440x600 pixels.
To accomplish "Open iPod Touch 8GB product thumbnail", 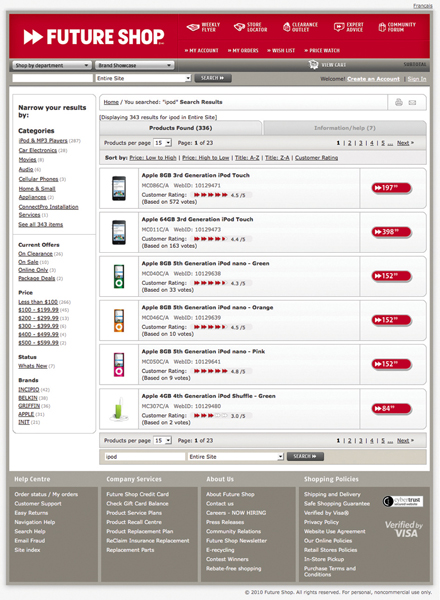I will tap(119, 188).
